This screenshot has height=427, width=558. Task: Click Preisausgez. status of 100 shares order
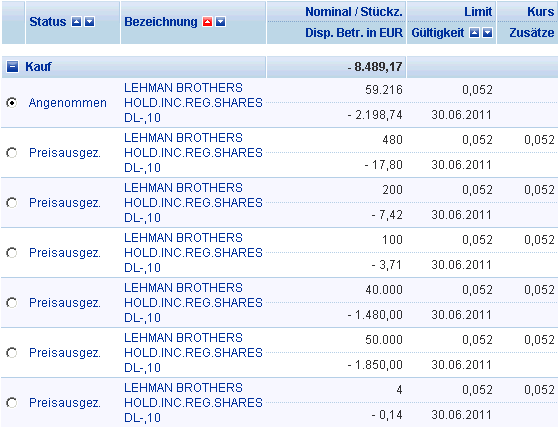pos(65,253)
